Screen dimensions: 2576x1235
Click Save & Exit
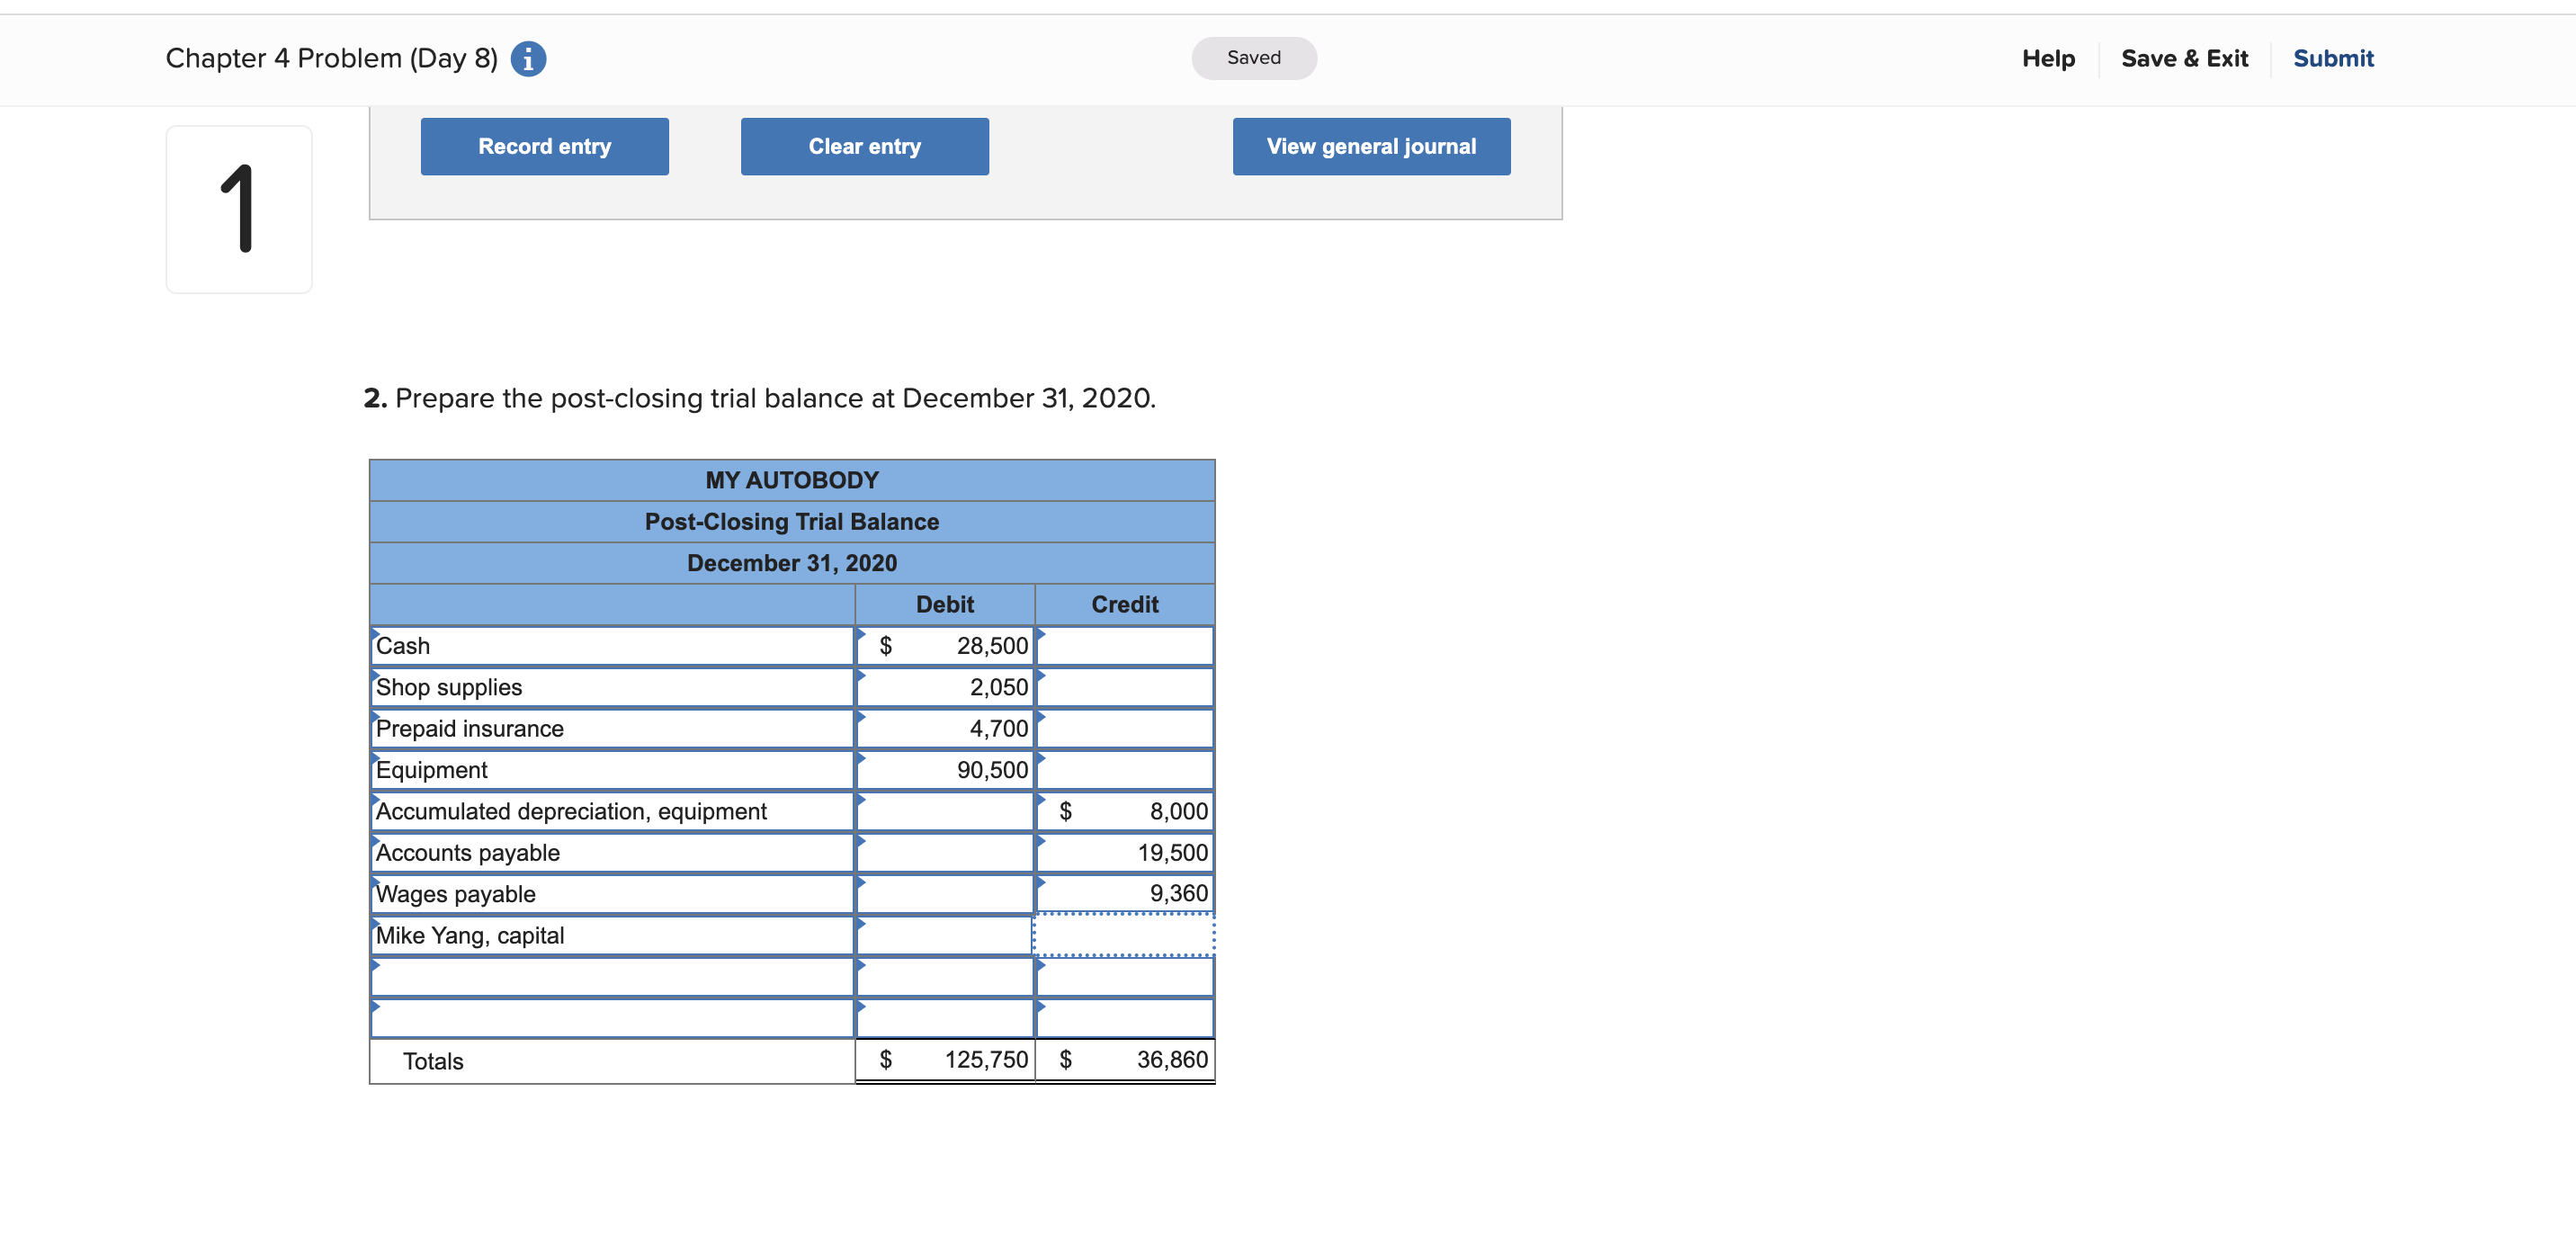pos(2184,58)
